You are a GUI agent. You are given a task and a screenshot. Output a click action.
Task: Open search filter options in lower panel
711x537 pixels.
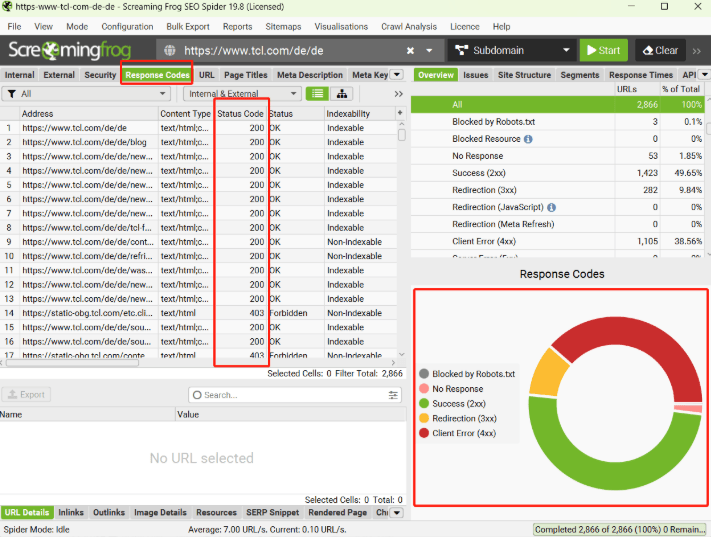point(393,395)
